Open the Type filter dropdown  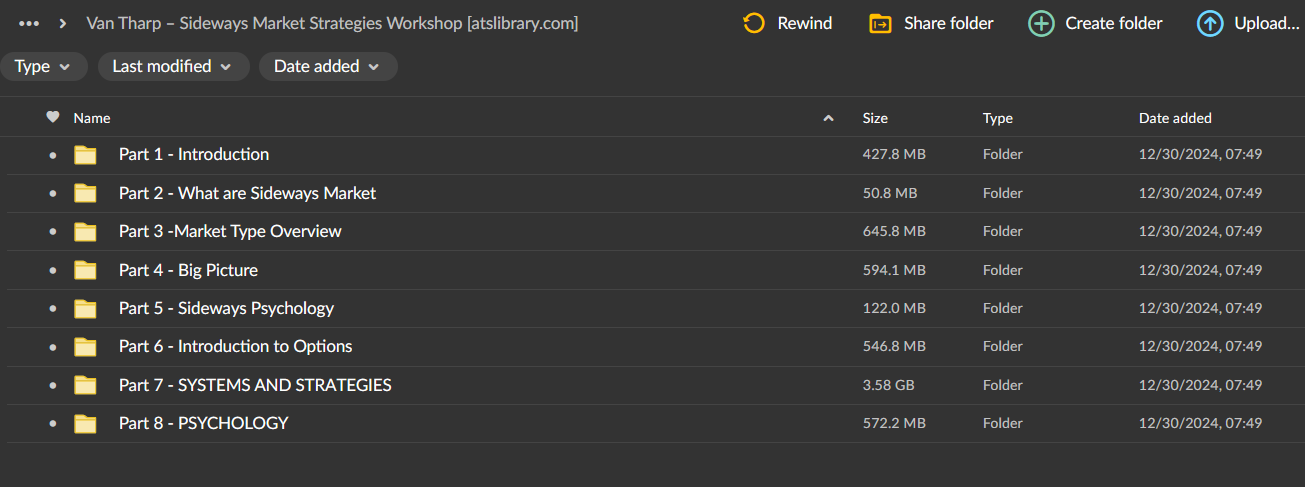pos(43,67)
